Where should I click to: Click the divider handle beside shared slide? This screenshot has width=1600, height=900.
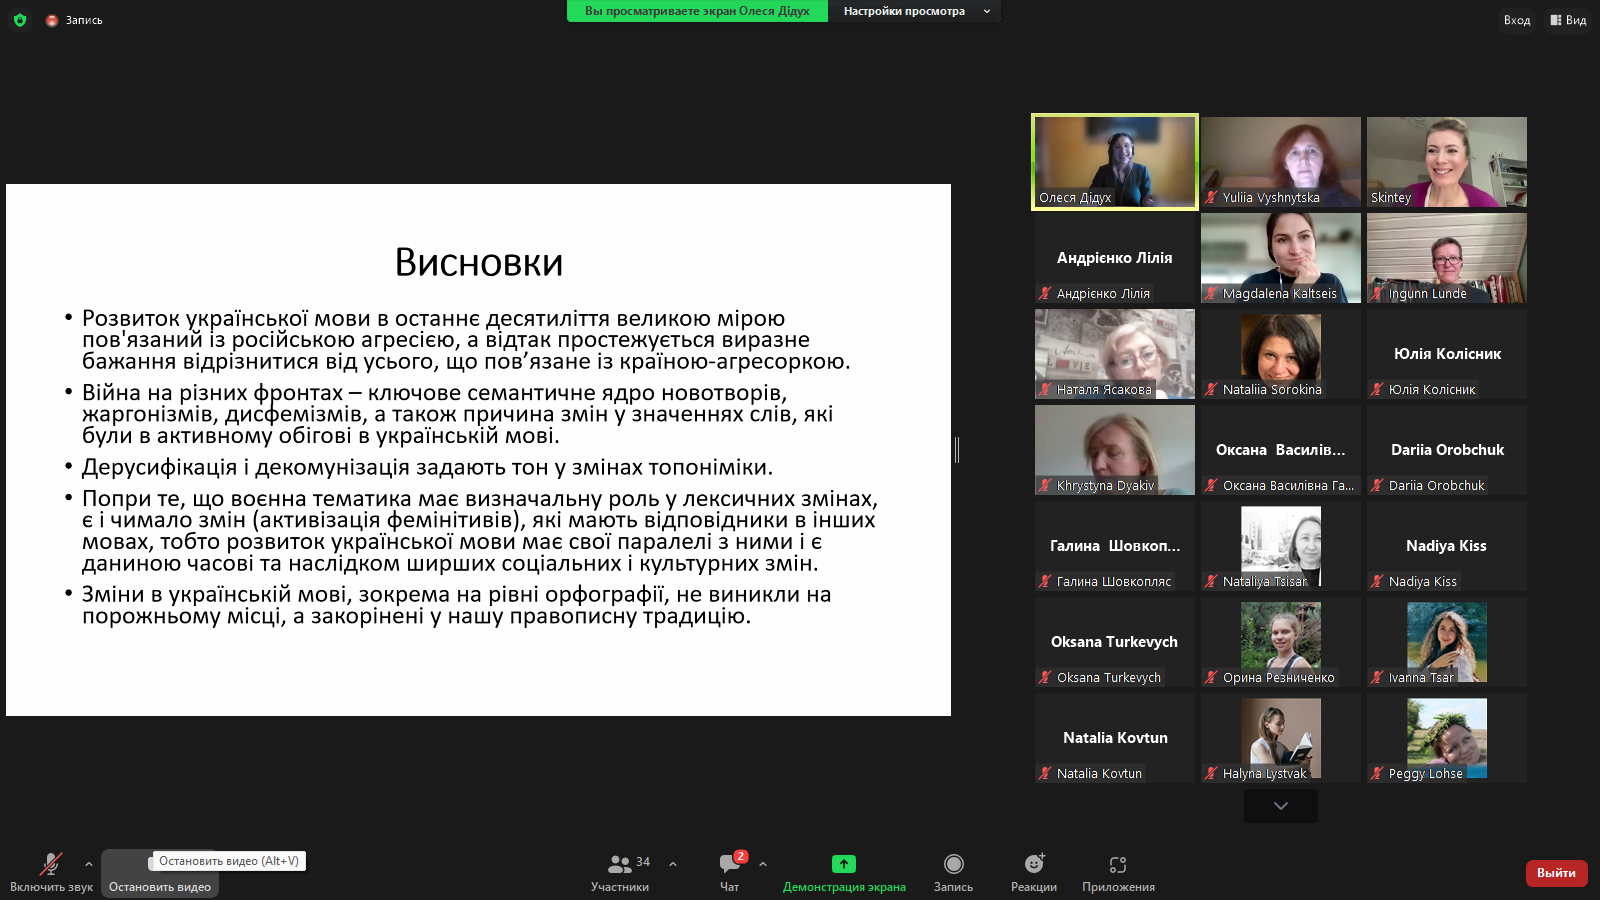(x=957, y=450)
